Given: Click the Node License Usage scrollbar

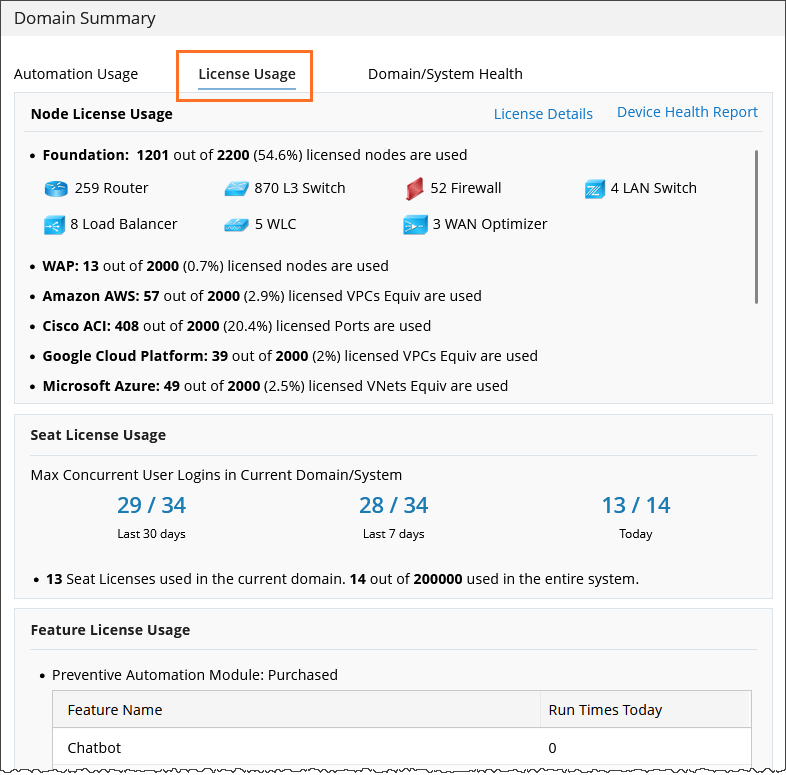Looking at the screenshot, I should [756, 226].
